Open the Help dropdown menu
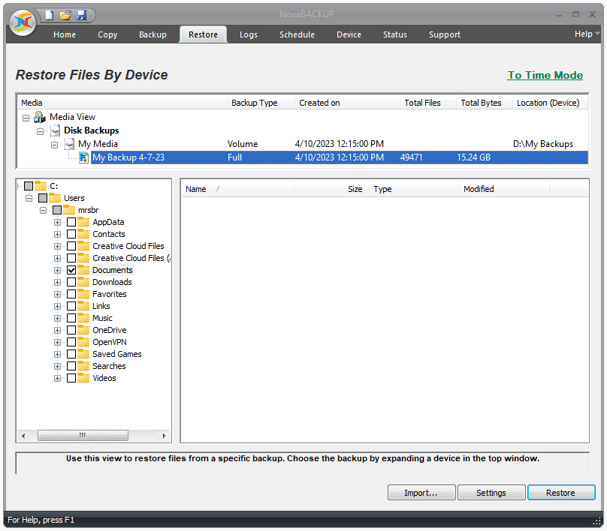The image size is (607, 531). [586, 34]
